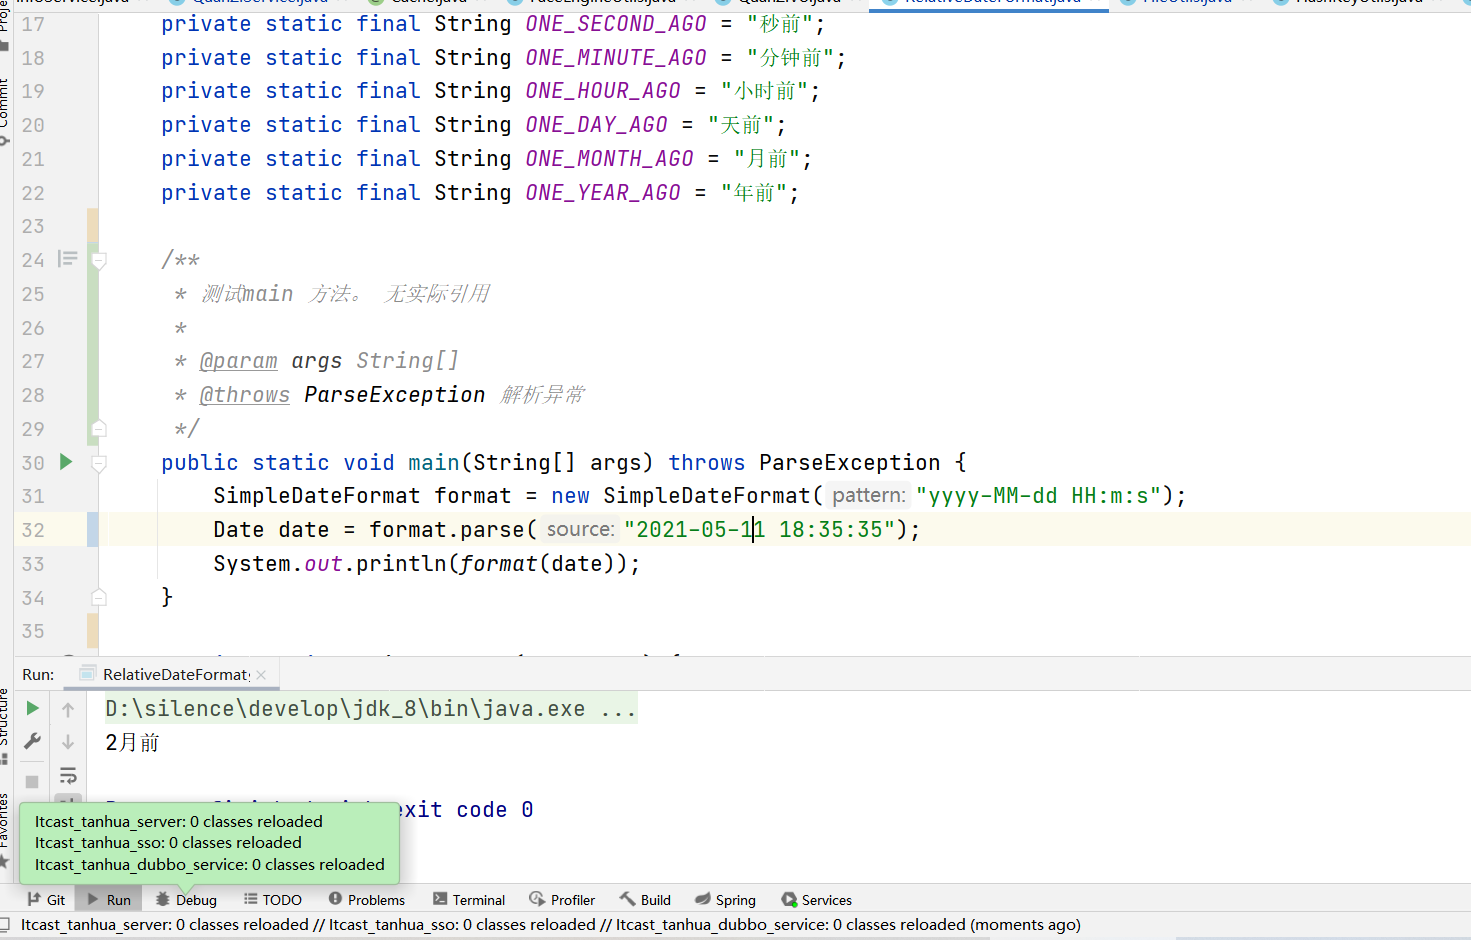
Task: Click the Git branch icon in bottom bar
Action: (34, 899)
